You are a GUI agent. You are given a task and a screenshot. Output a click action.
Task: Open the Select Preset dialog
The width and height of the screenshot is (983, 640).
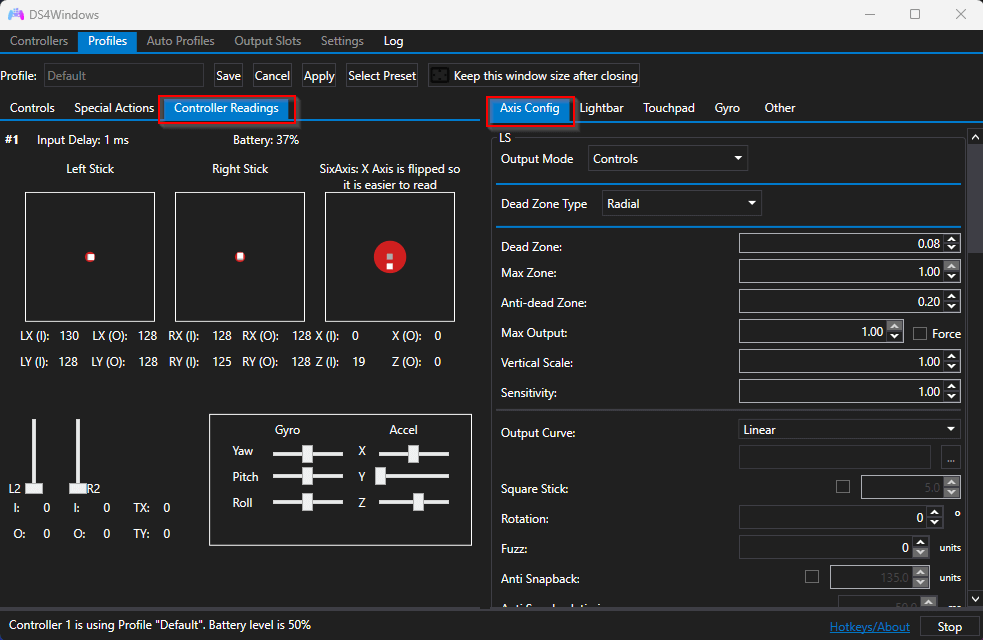click(x=382, y=75)
